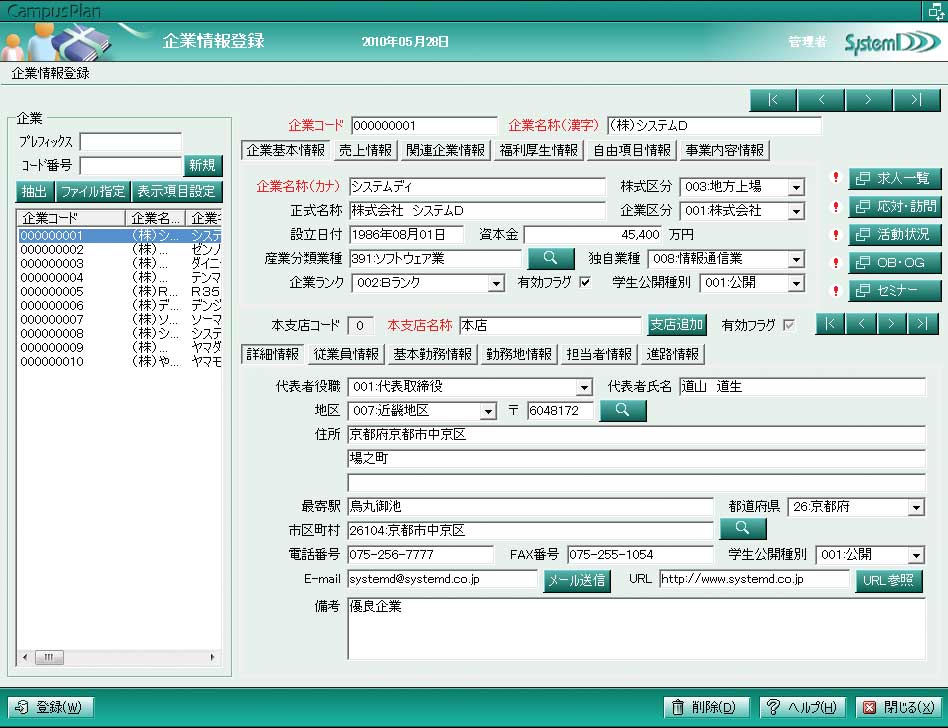The height and width of the screenshot is (728, 948).
Task: Open ヘルプ(H)
Action: [802, 707]
